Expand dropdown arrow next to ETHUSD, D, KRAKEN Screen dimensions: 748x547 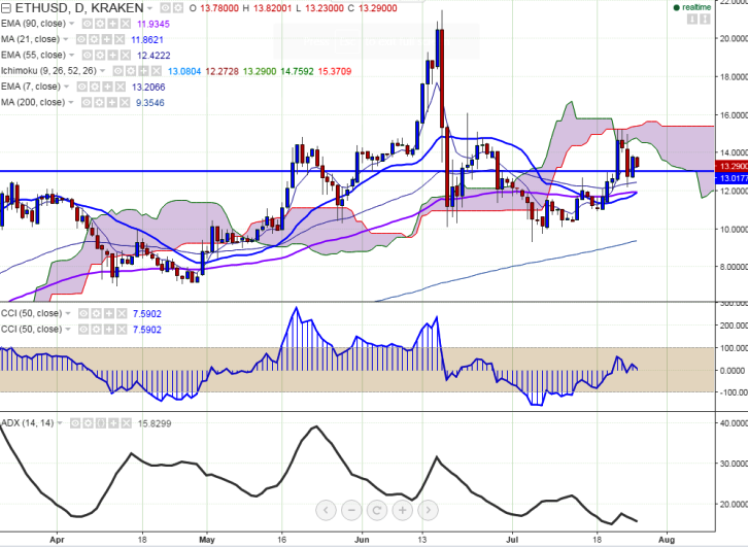(x=150, y=9)
